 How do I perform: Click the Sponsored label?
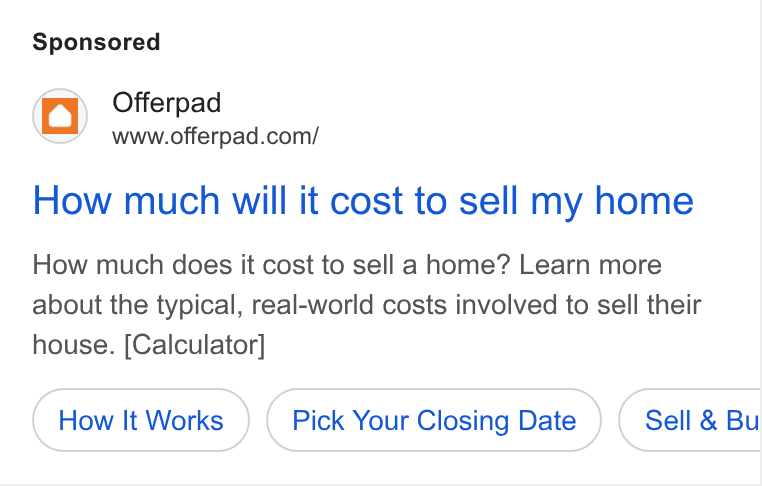96,42
